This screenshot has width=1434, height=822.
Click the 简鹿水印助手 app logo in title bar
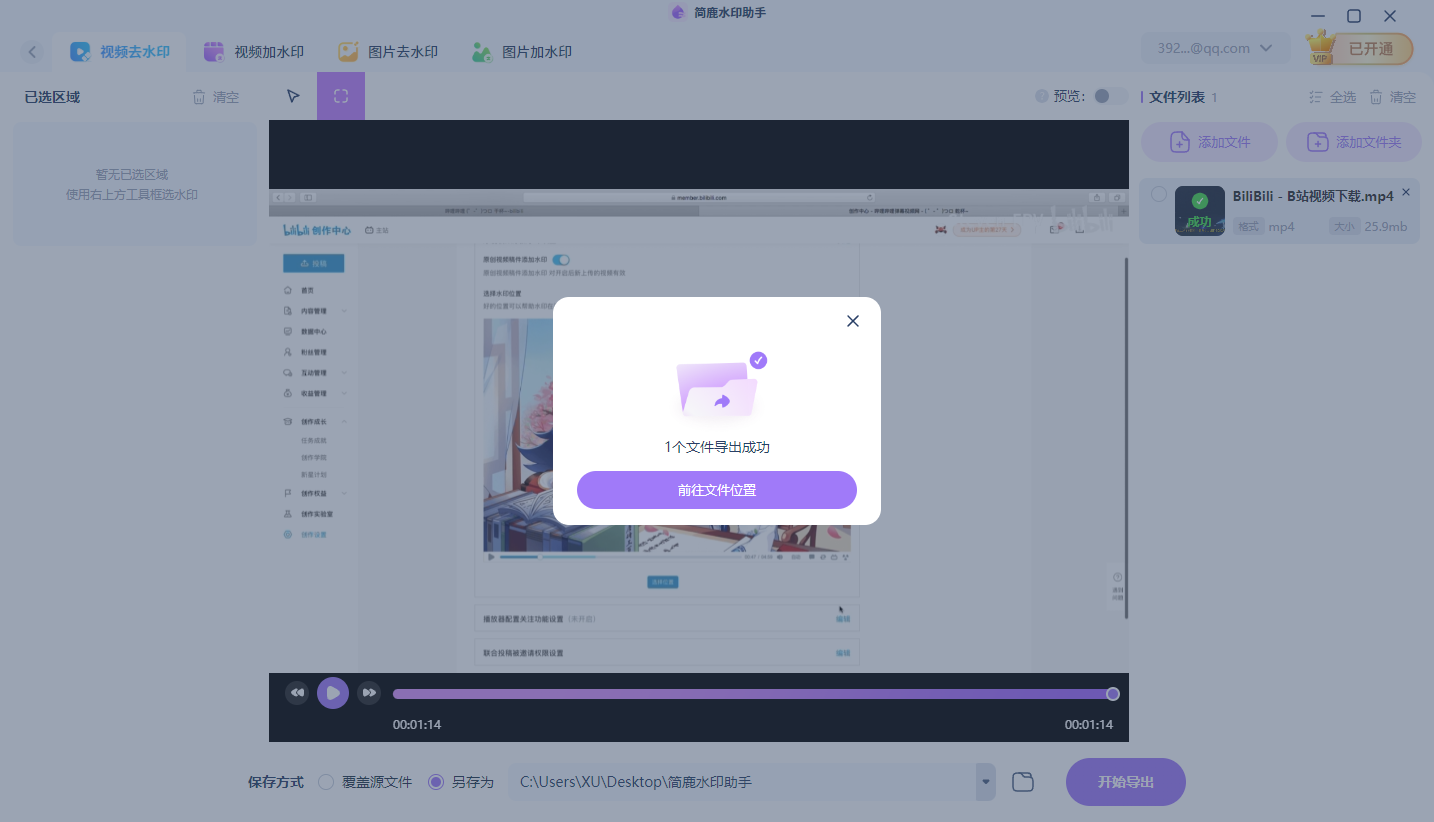click(x=678, y=13)
